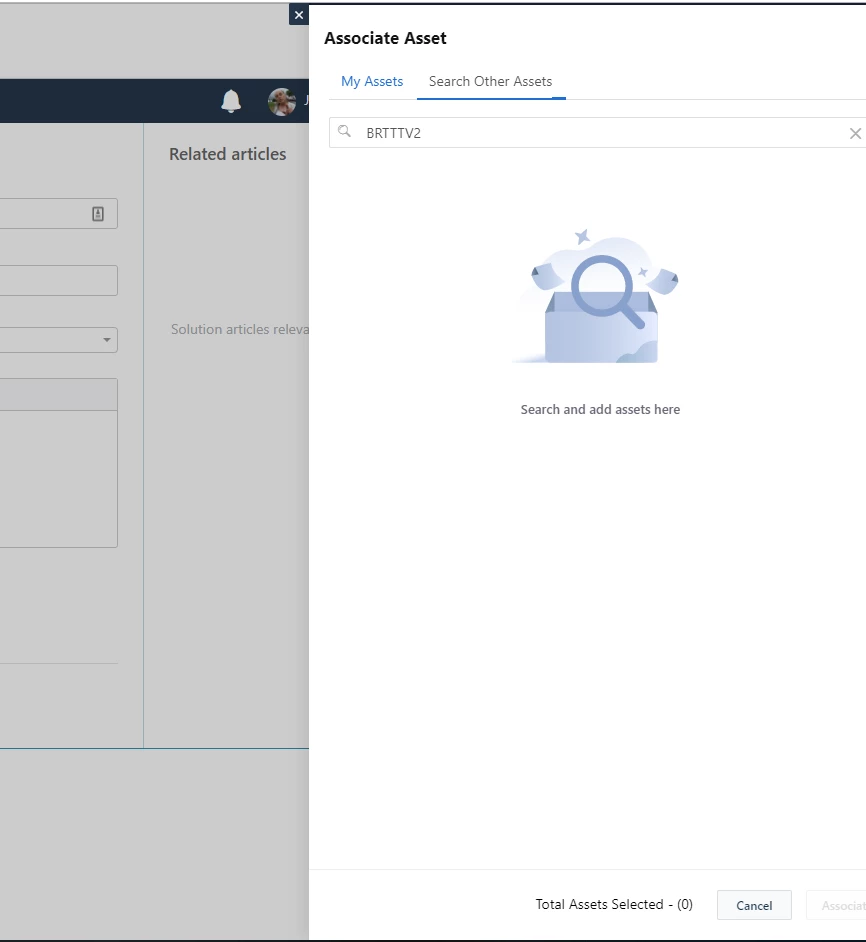Click the Associate Asset panel title

point(385,38)
